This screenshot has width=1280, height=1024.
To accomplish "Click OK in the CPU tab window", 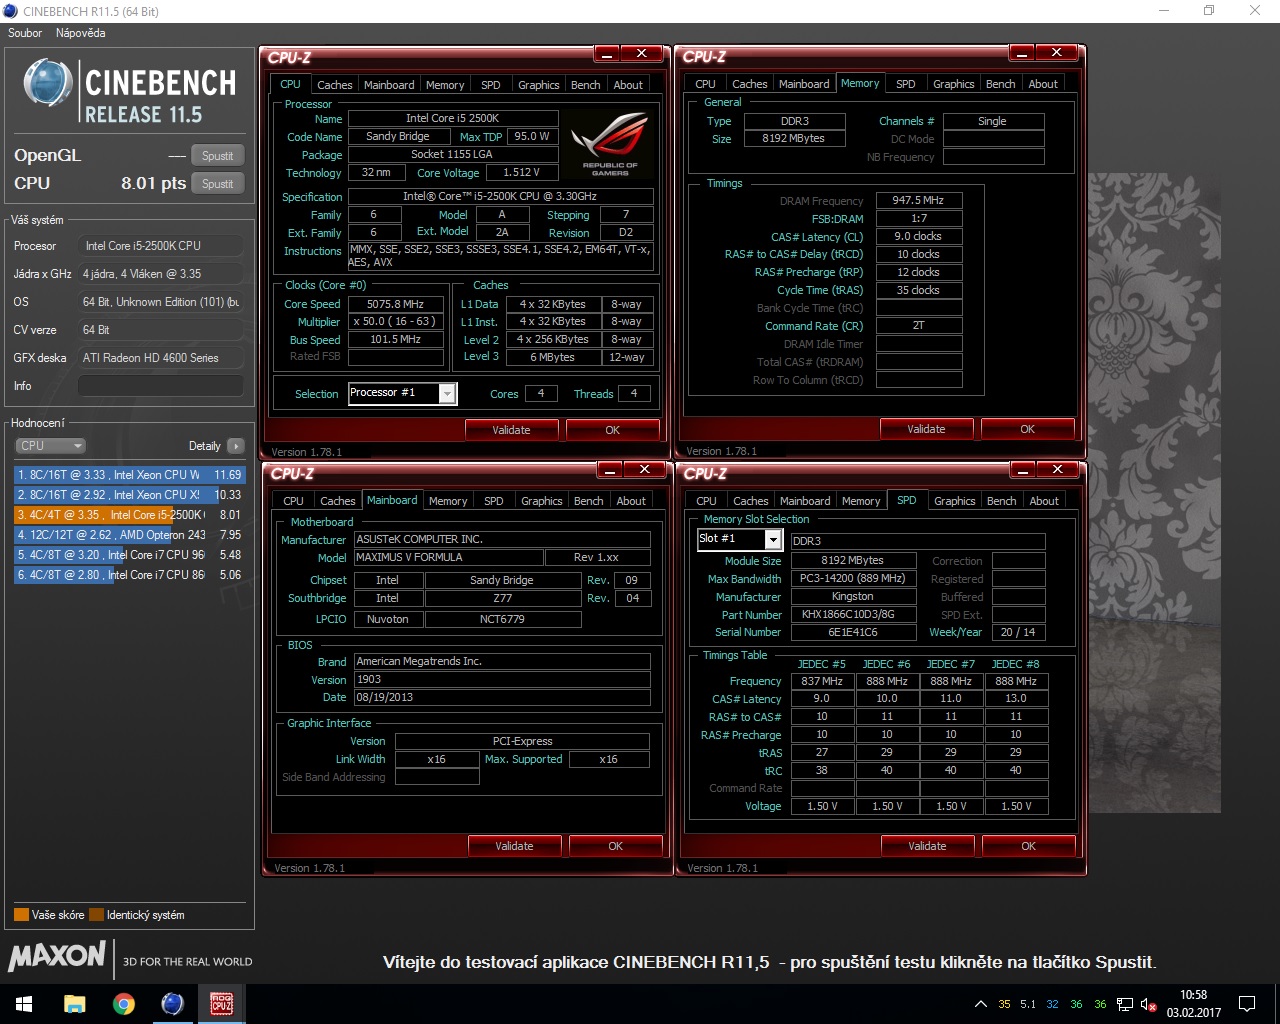I will (613, 430).
